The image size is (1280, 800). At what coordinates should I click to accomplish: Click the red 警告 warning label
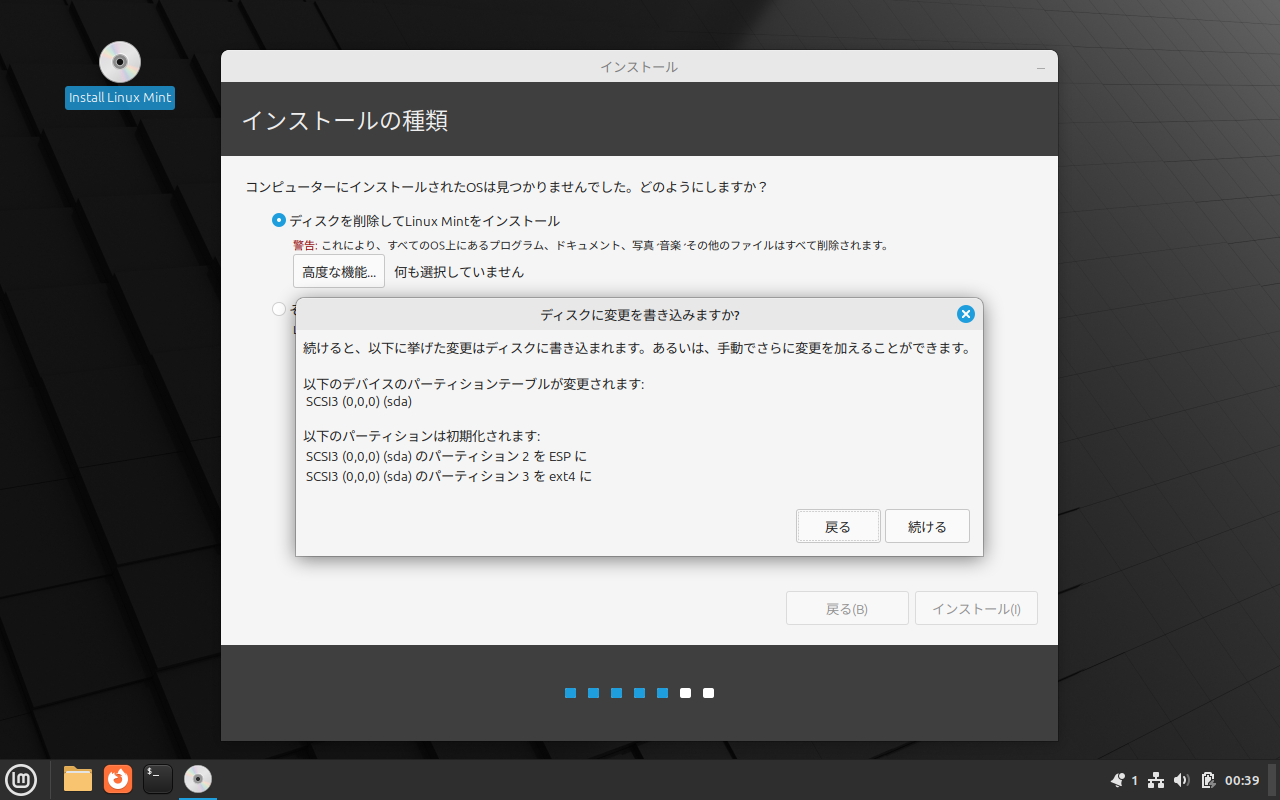coord(305,245)
